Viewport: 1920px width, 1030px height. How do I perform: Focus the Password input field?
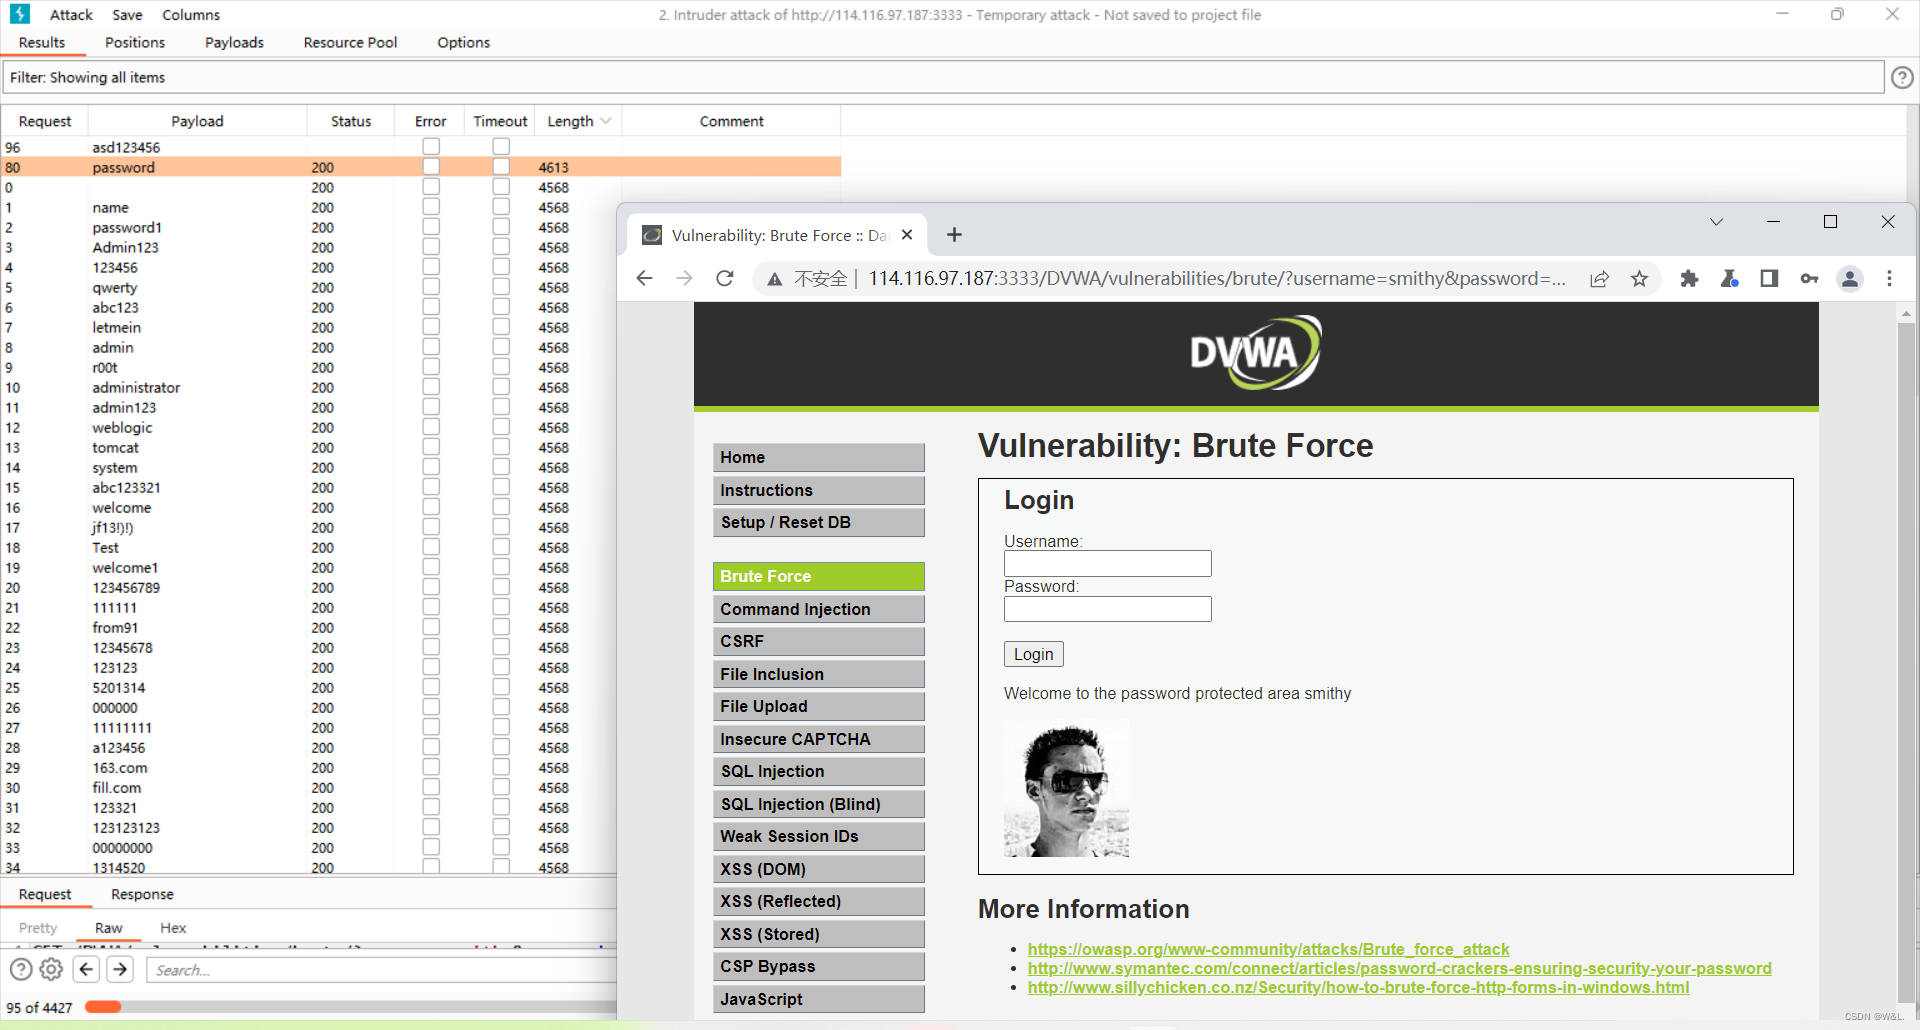[1107, 609]
